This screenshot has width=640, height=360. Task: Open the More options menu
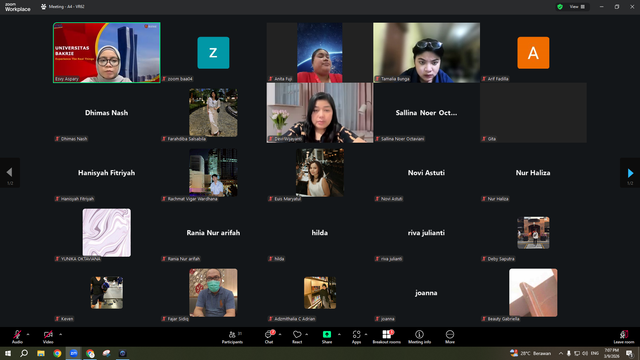(450, 337)
